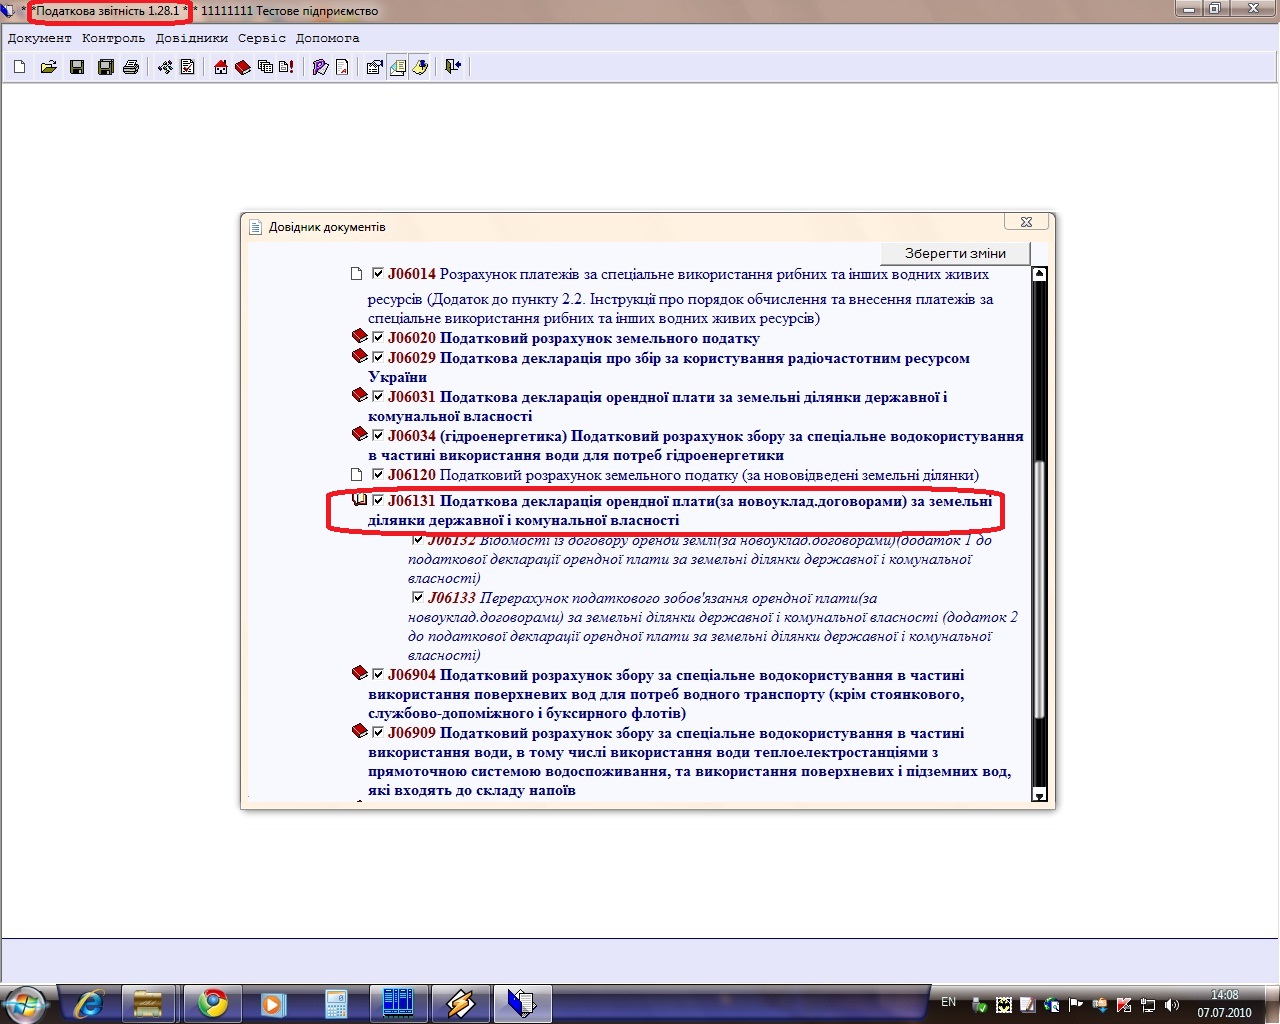This screenshot has width=1280, height=1024.
Task: Click the new blank document toolbar icon
Action: pyautogui.click(x=20, y=67)
